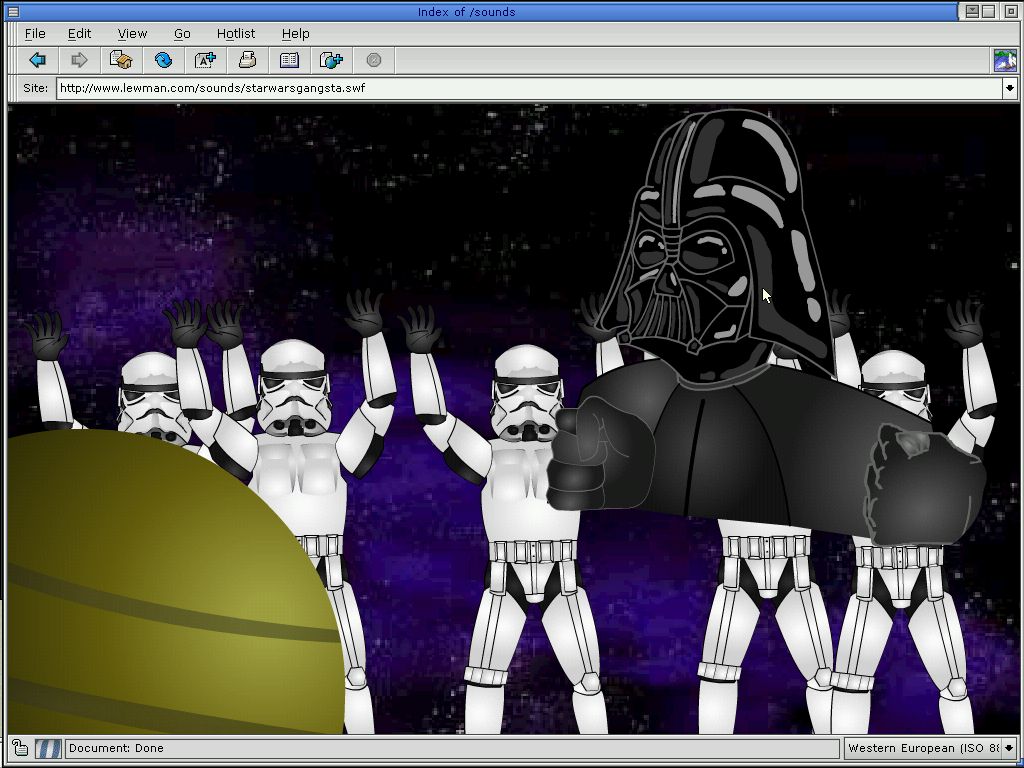Viewport: 1024px width, 768px height.
Task: Click the add-text-plus toolbar icon
Action: pos(205,60)
